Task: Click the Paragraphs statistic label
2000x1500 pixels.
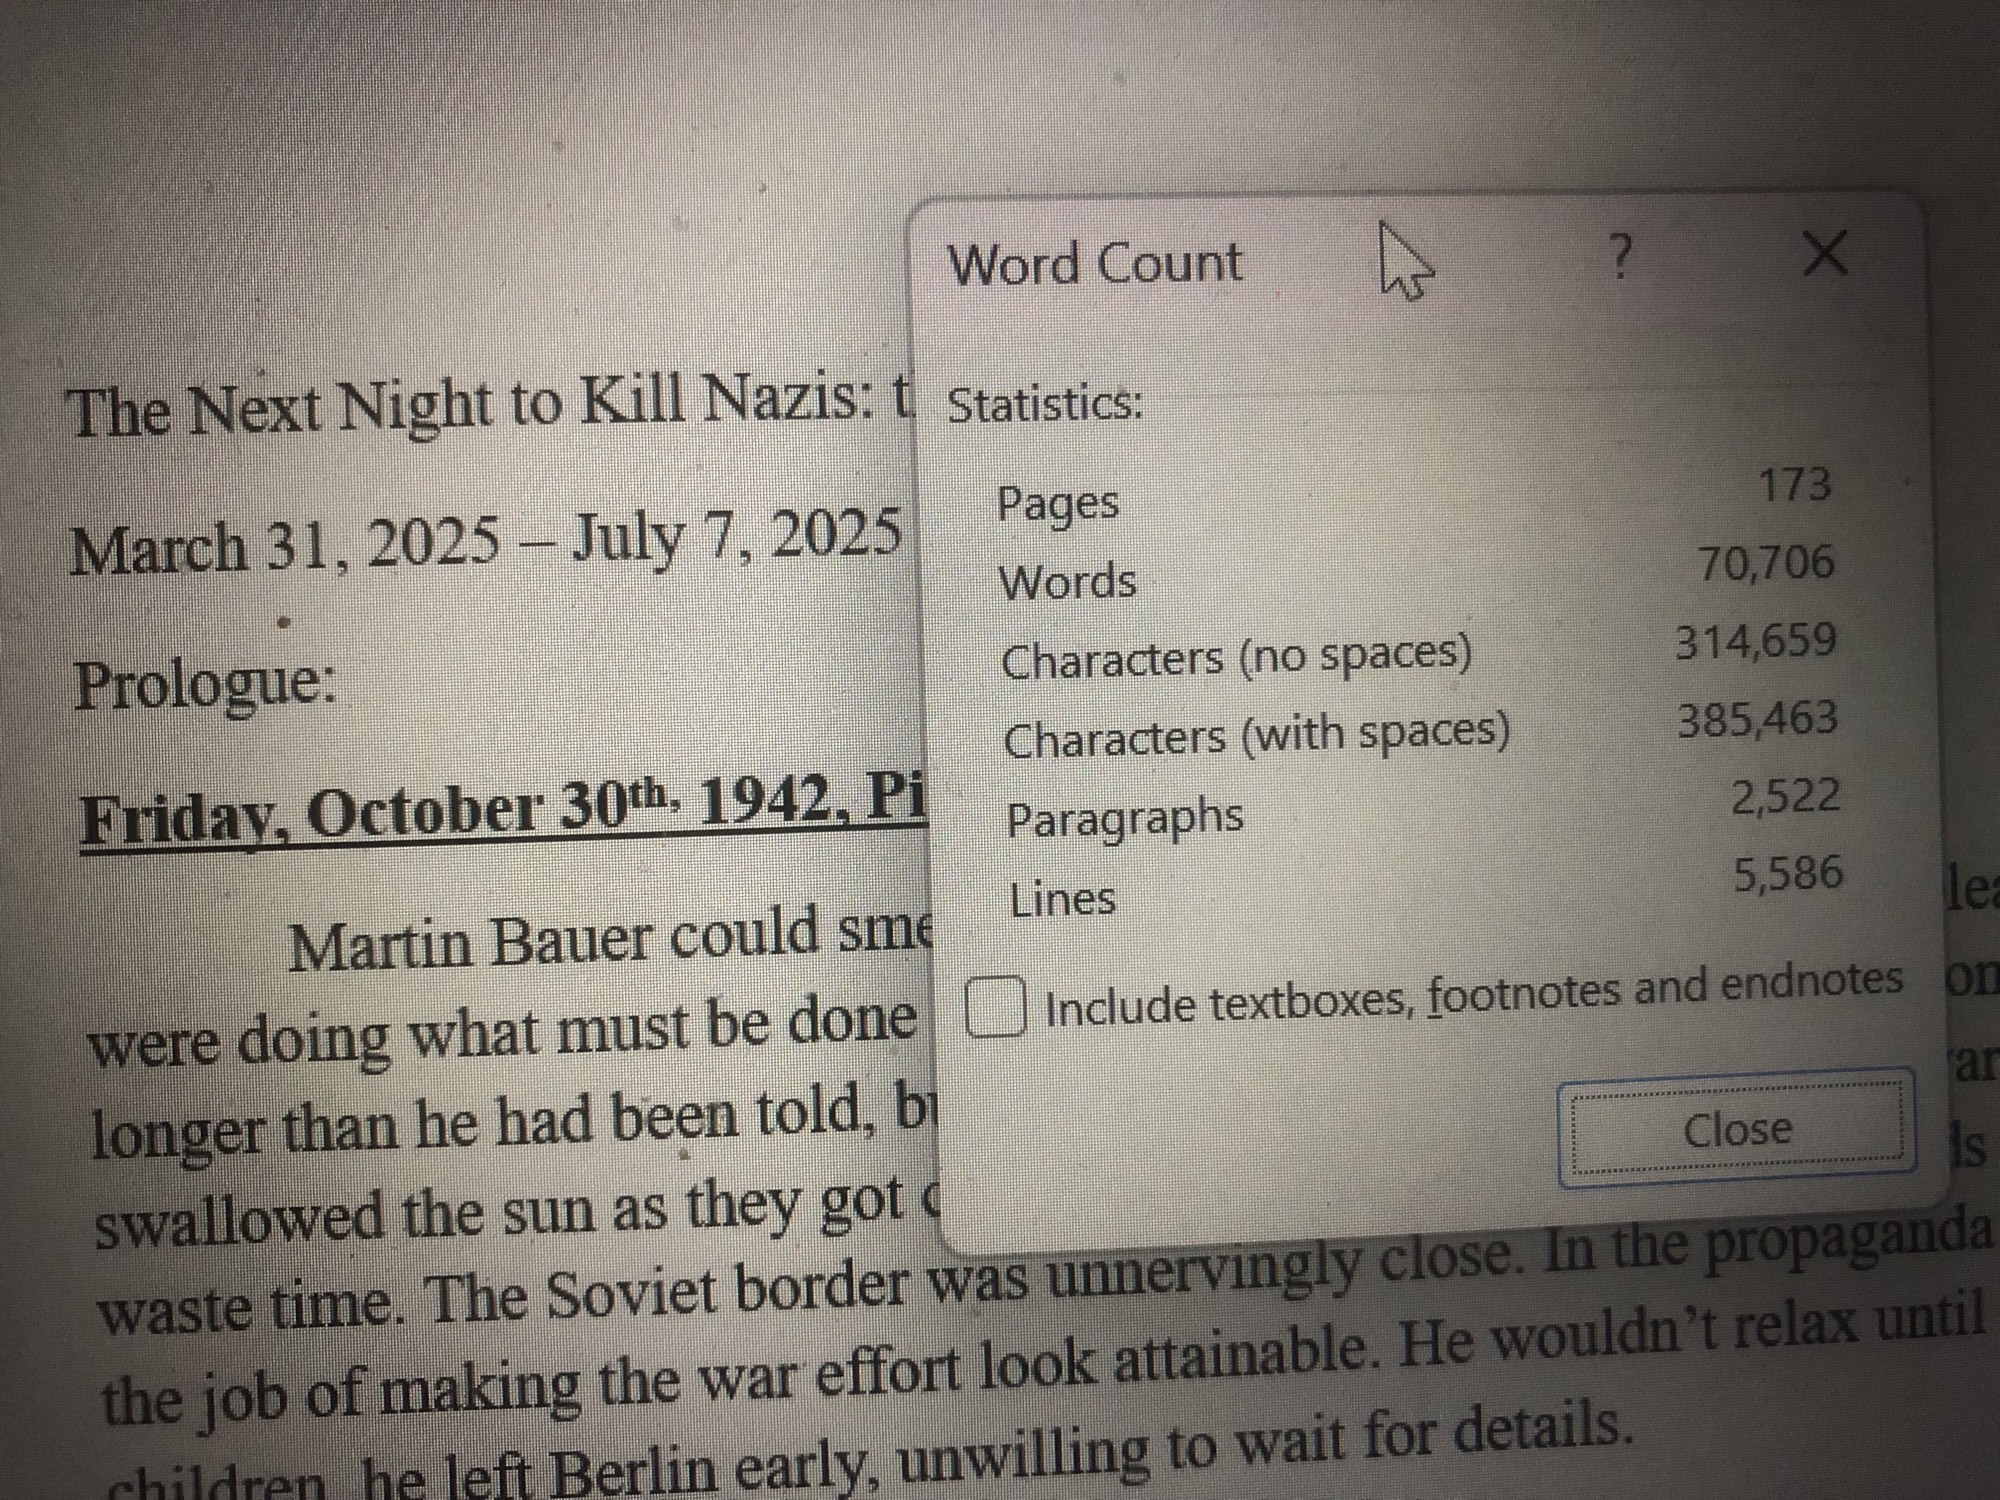Action: click(x=1125, y=818)
